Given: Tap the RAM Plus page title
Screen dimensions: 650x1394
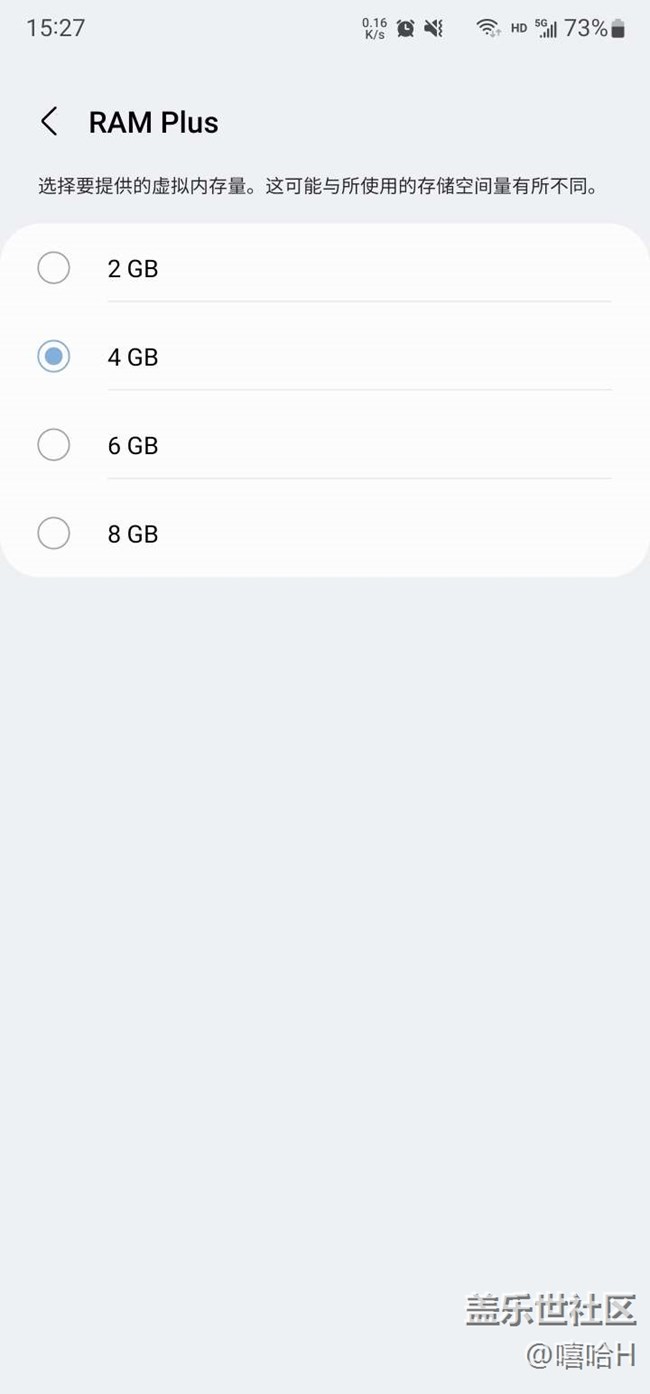Looking at the screenshot, I should (153, 122).
